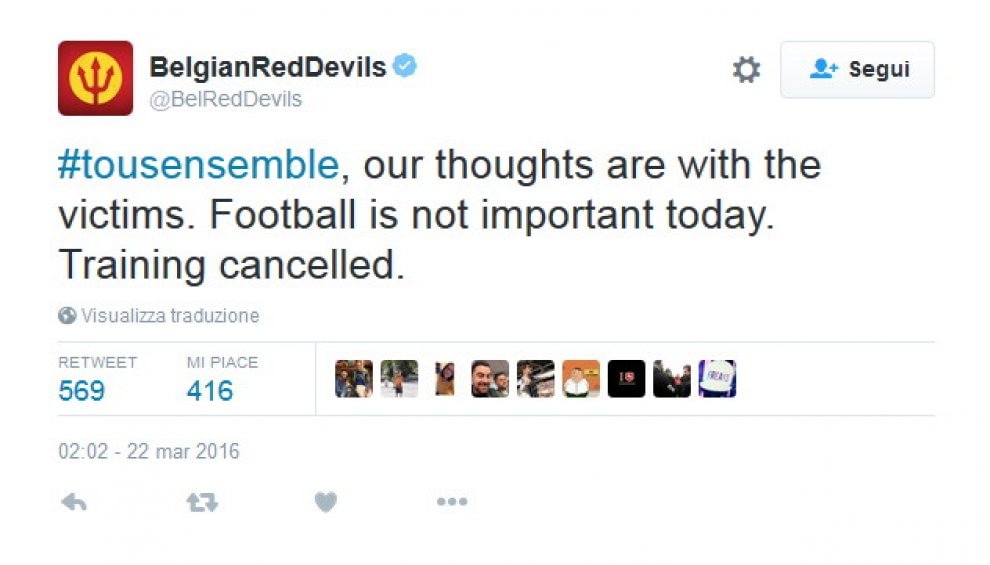This screenshot has width=990, height=565.
Task: Open the three-dots more options menu
Action: 452,502
